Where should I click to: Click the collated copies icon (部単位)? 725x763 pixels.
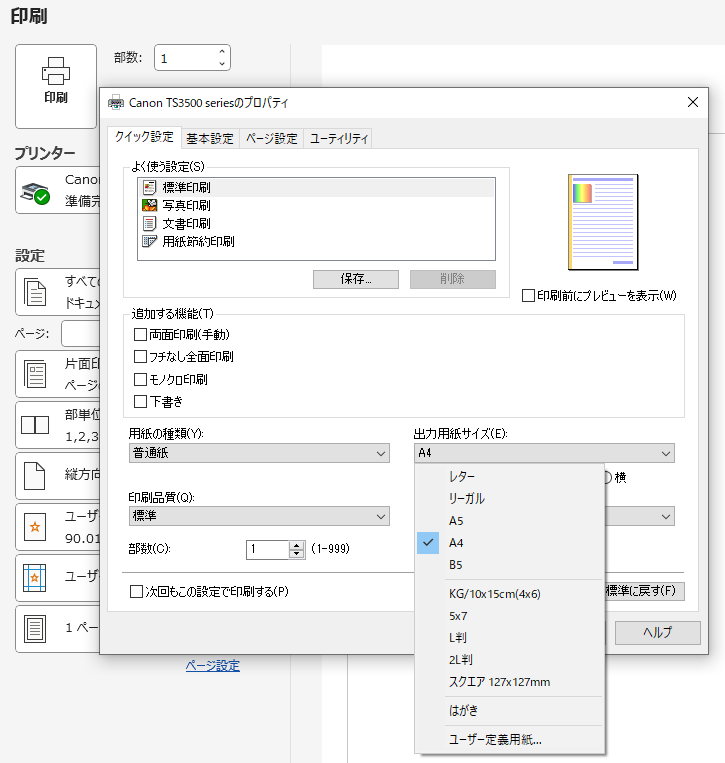(x=35, y=425)
